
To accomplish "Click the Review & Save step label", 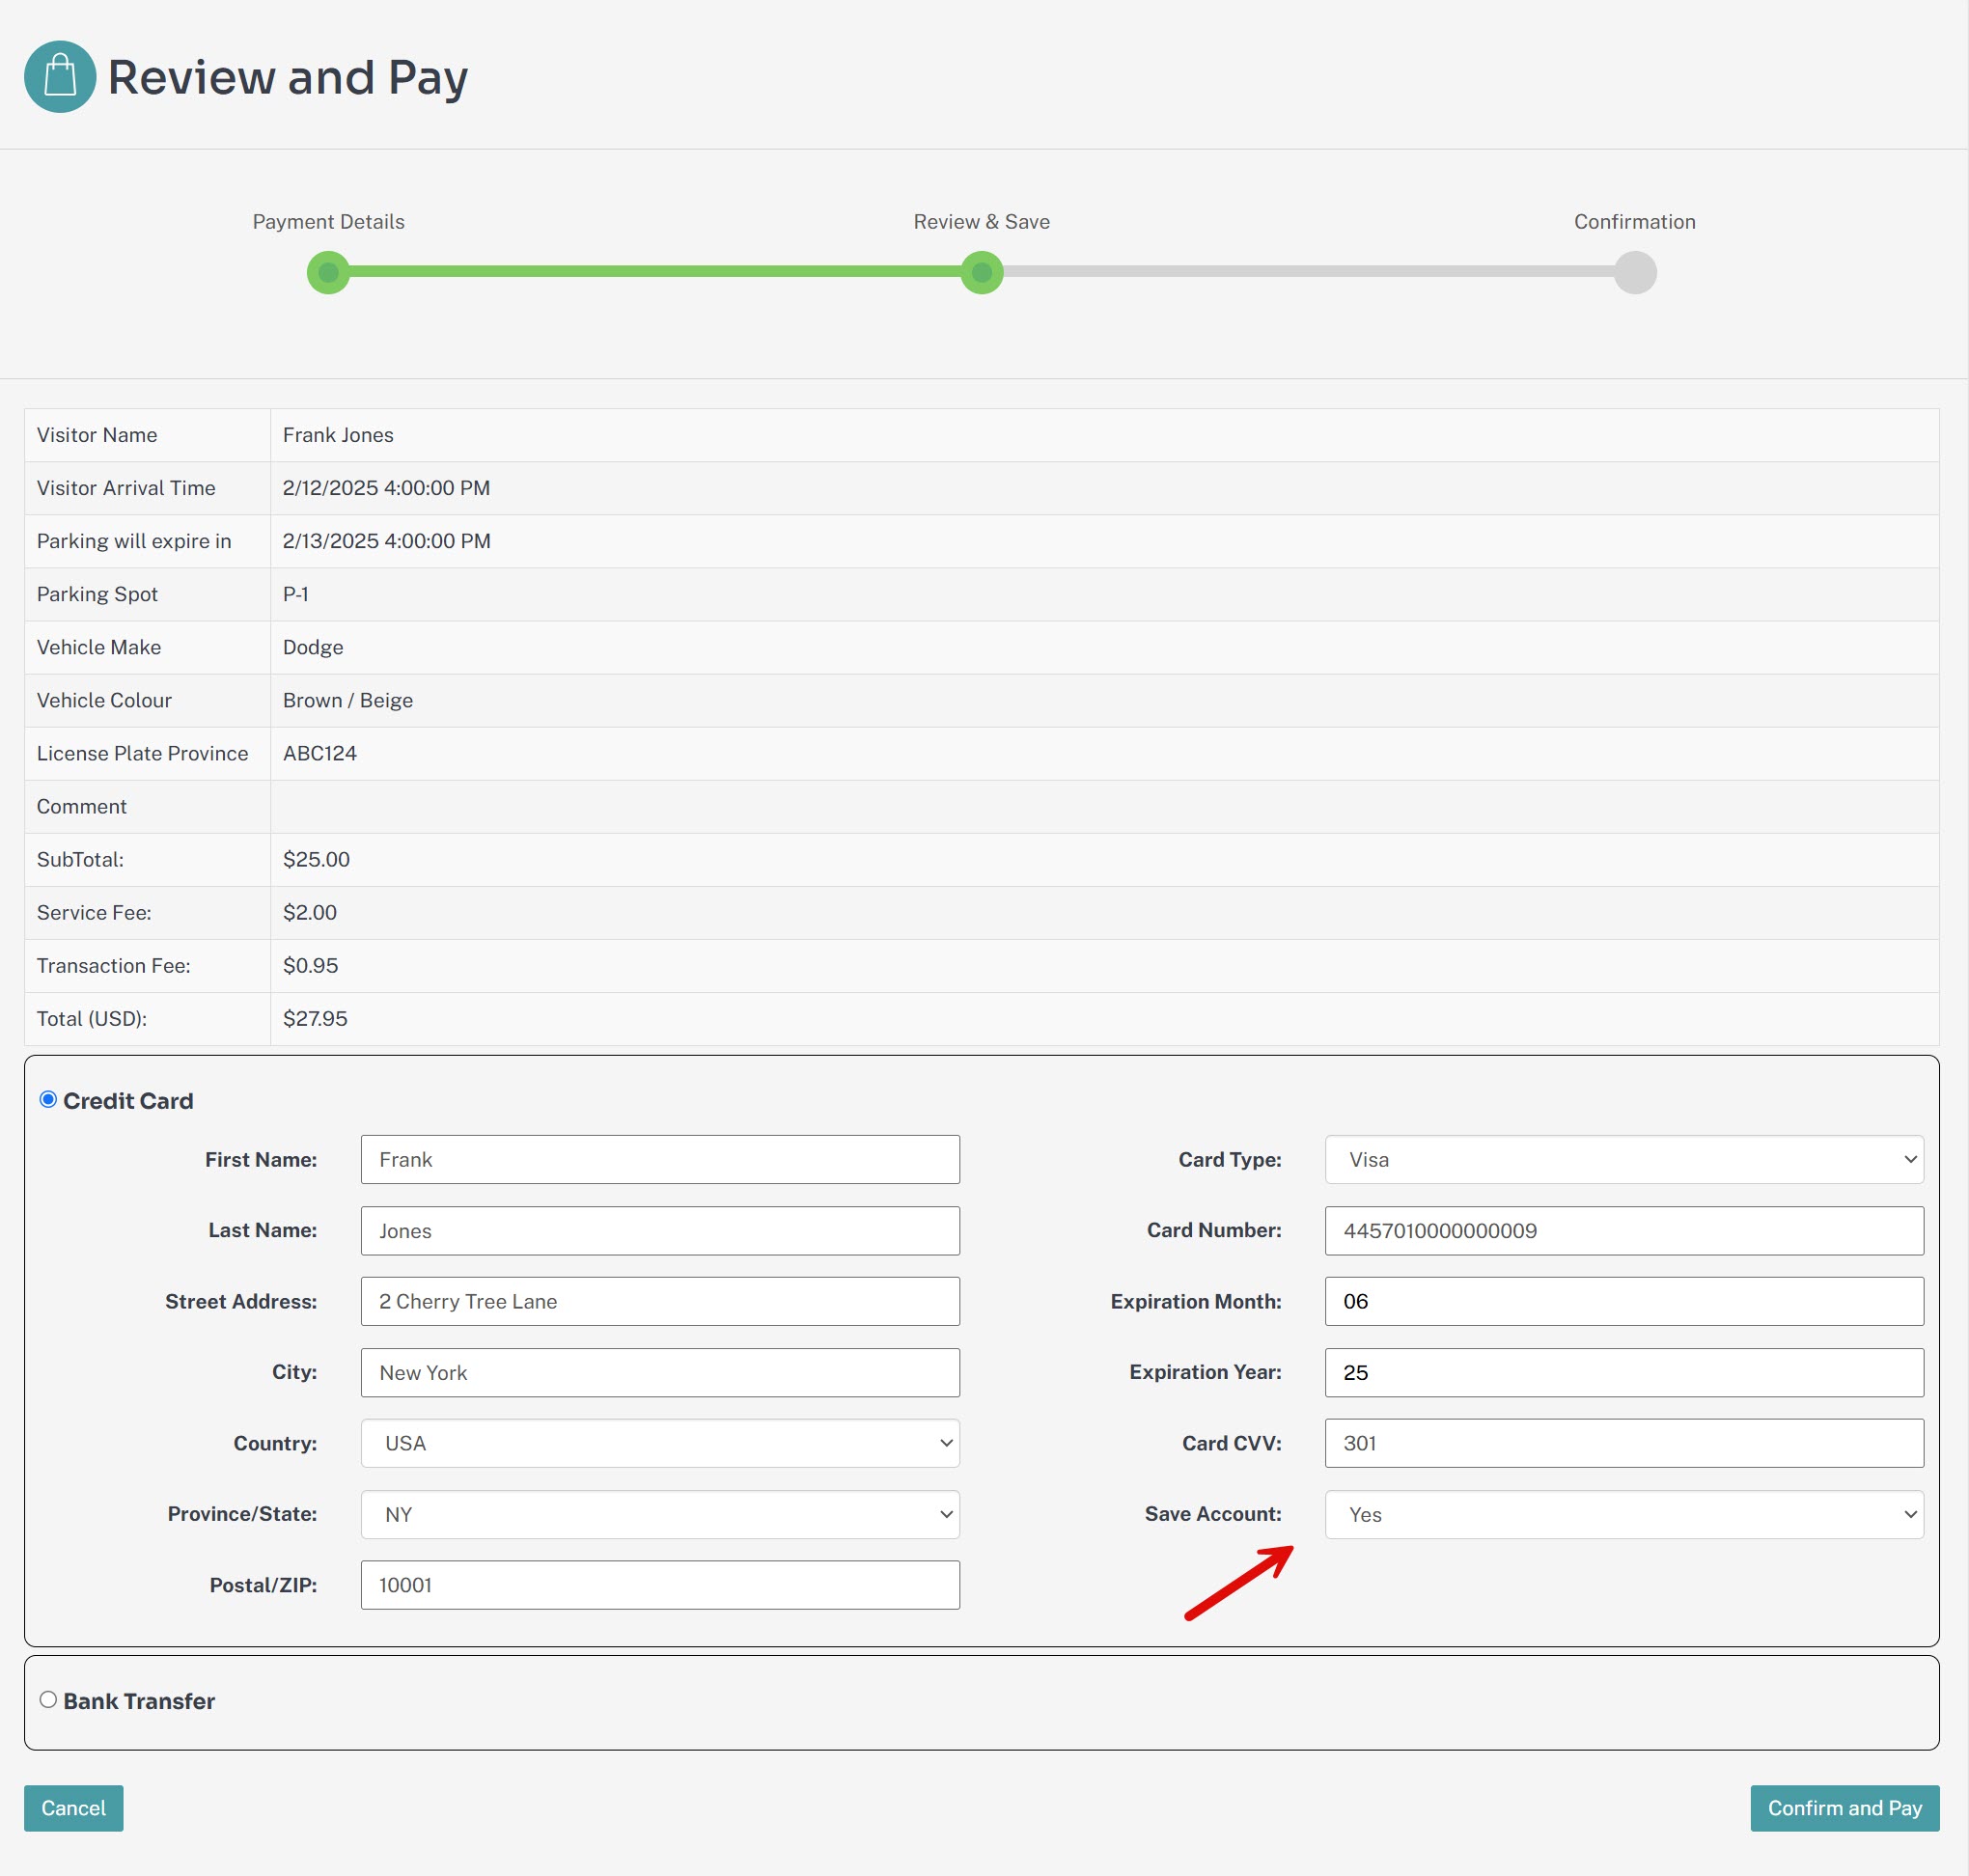I will tap(981, 222).
